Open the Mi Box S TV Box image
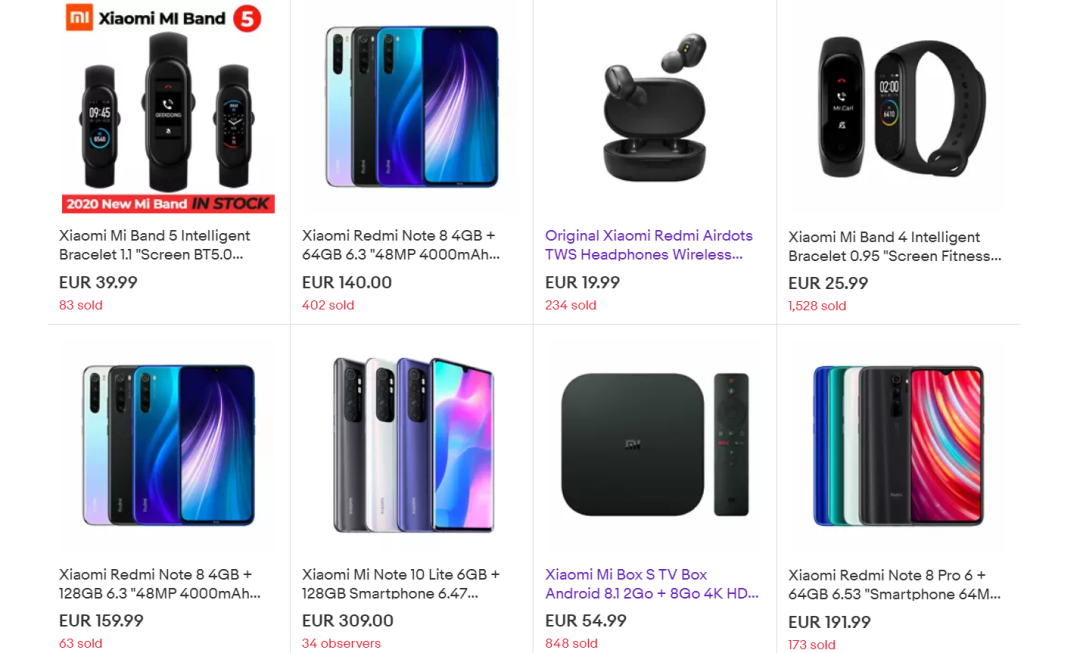 click(x=654, y=445)
